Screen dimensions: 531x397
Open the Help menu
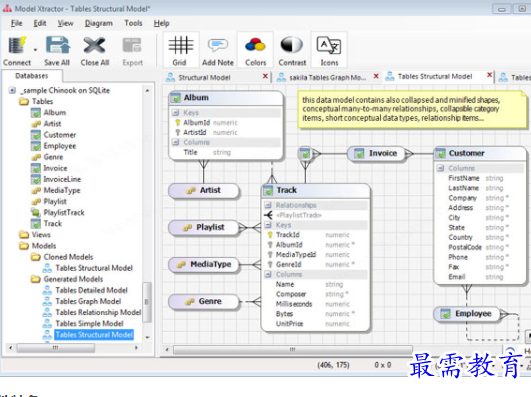[161, 23]
